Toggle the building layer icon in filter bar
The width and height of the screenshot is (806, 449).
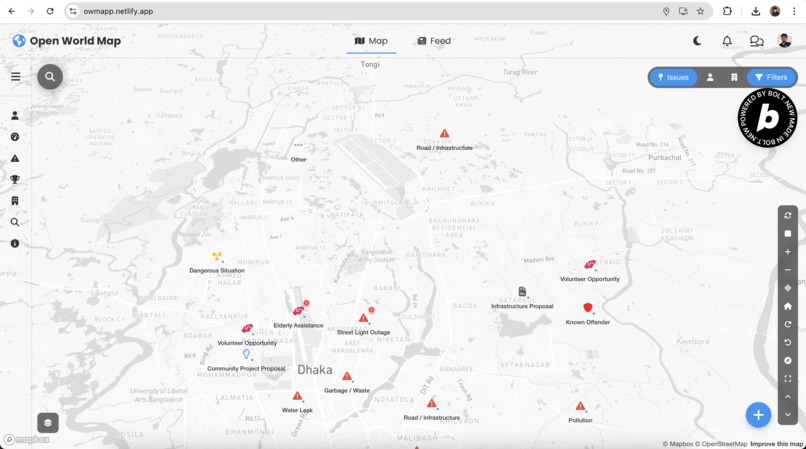point(734,77)
